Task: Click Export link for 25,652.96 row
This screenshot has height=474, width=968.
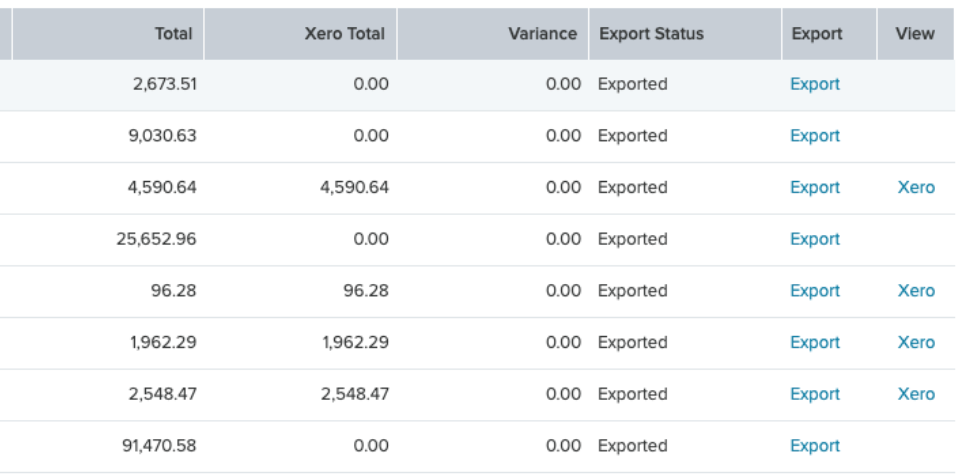Action: tap(815, 239)
